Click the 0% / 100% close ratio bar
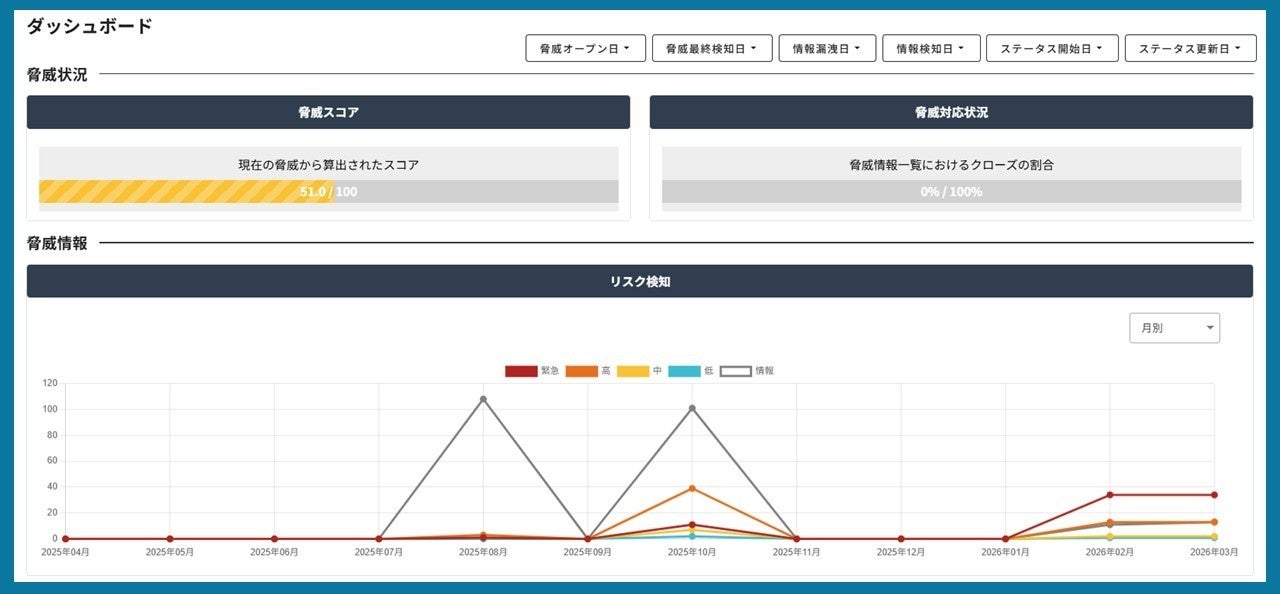The width and height of the screenshot is (1280, 594). [951, 192]
